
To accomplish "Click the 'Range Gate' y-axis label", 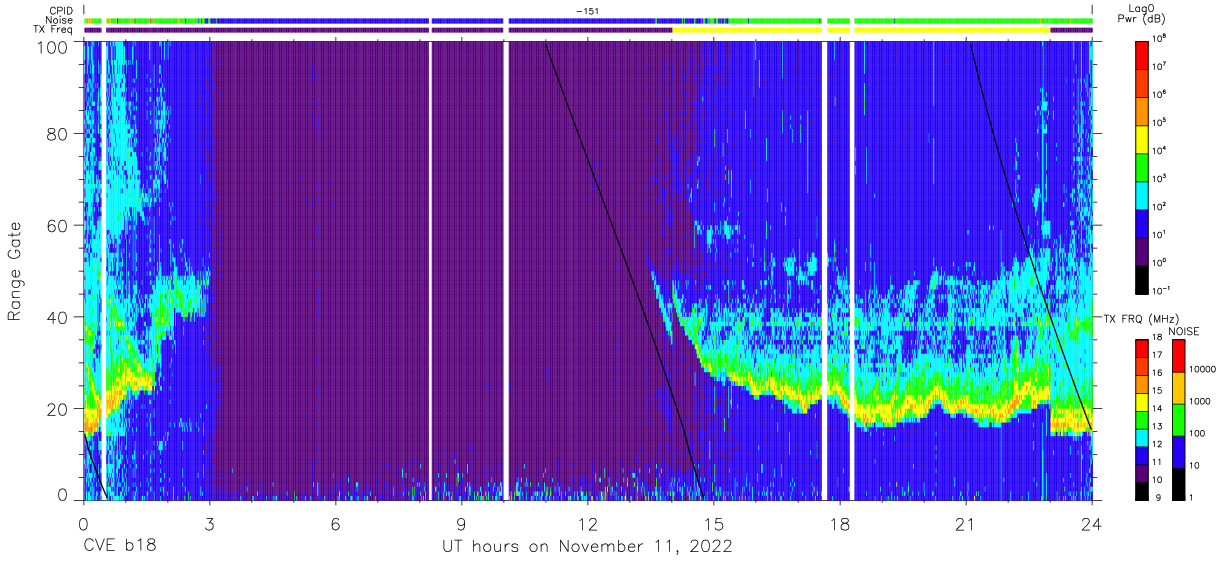I will [15, 270].
